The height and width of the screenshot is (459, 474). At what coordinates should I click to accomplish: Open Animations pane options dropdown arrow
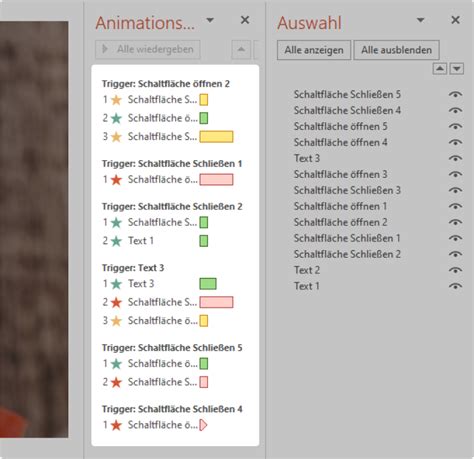click(x=210, y=20)
